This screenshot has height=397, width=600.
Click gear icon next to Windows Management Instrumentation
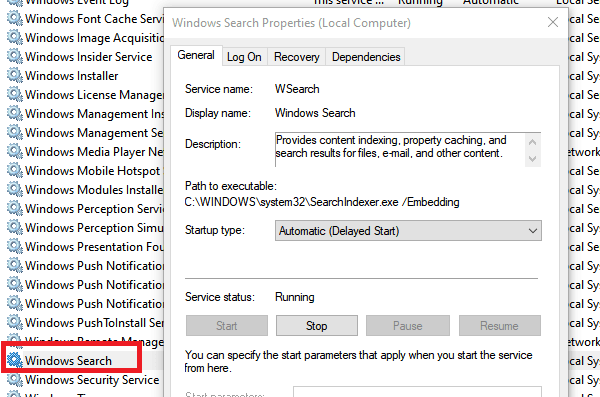pos(15,113)
